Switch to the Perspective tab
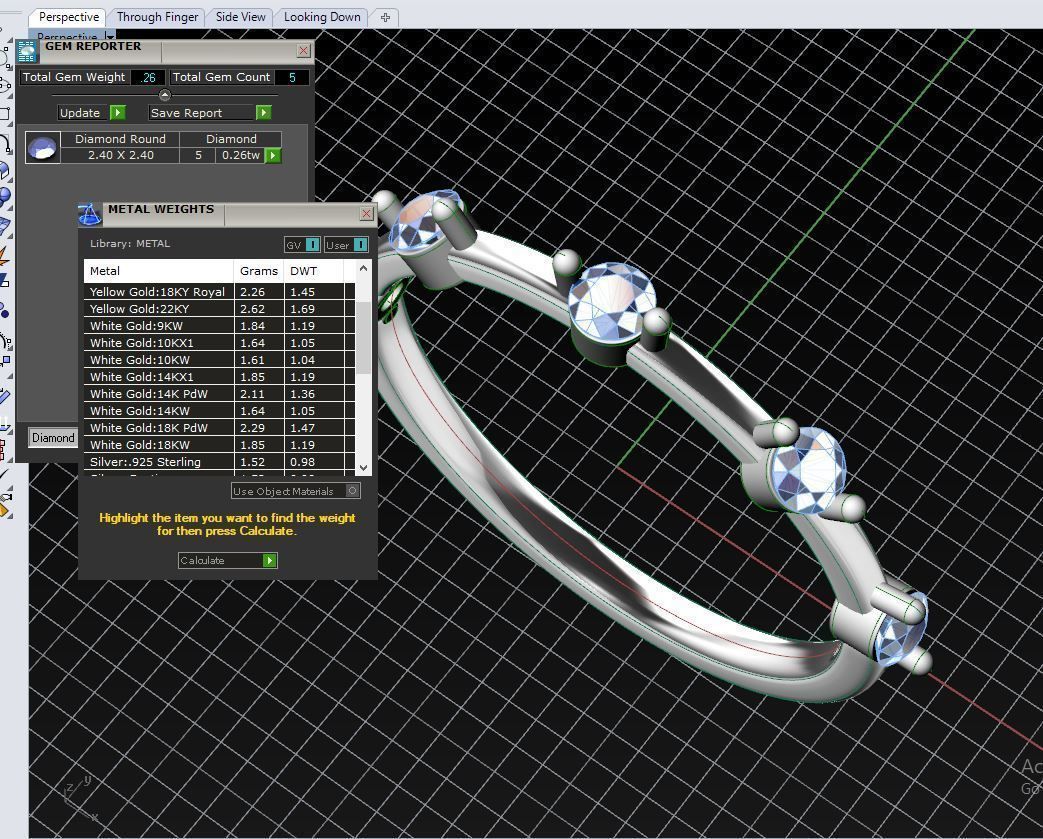The width and height of the screenshot is (1043, 839). coord(69,17)
